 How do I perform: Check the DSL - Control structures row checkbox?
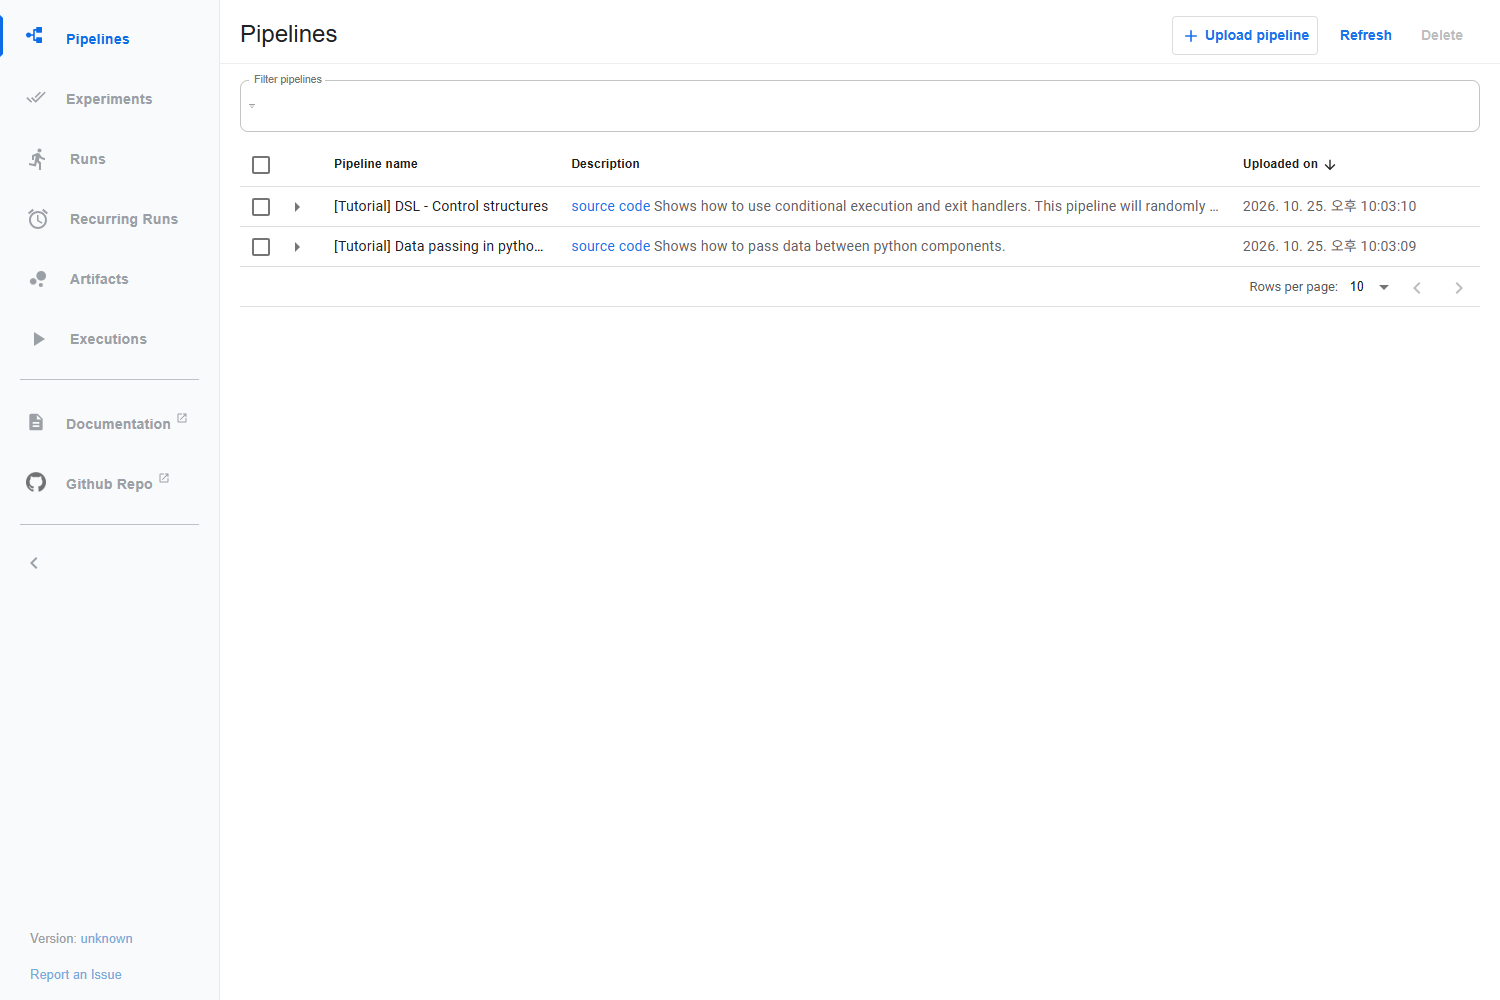tap(261, 207)
